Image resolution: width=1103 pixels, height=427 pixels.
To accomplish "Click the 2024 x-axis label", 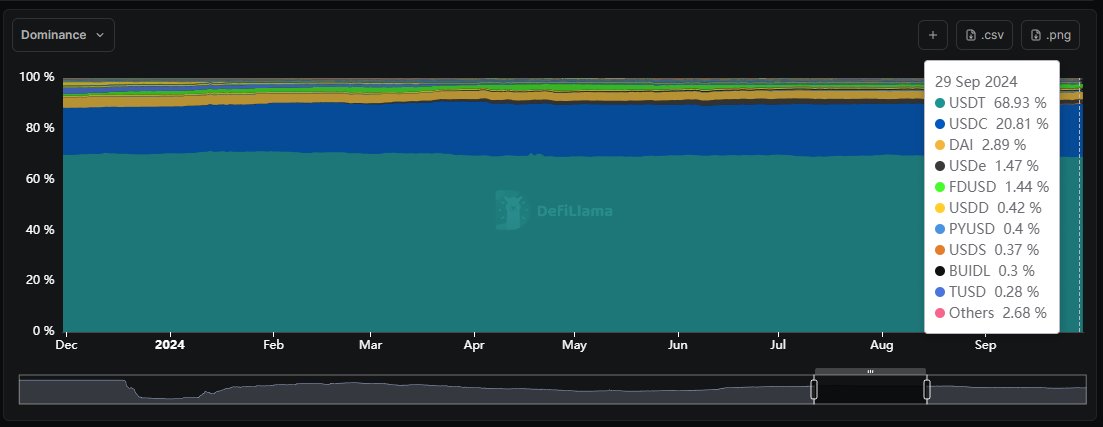I will tap(170, 345).
